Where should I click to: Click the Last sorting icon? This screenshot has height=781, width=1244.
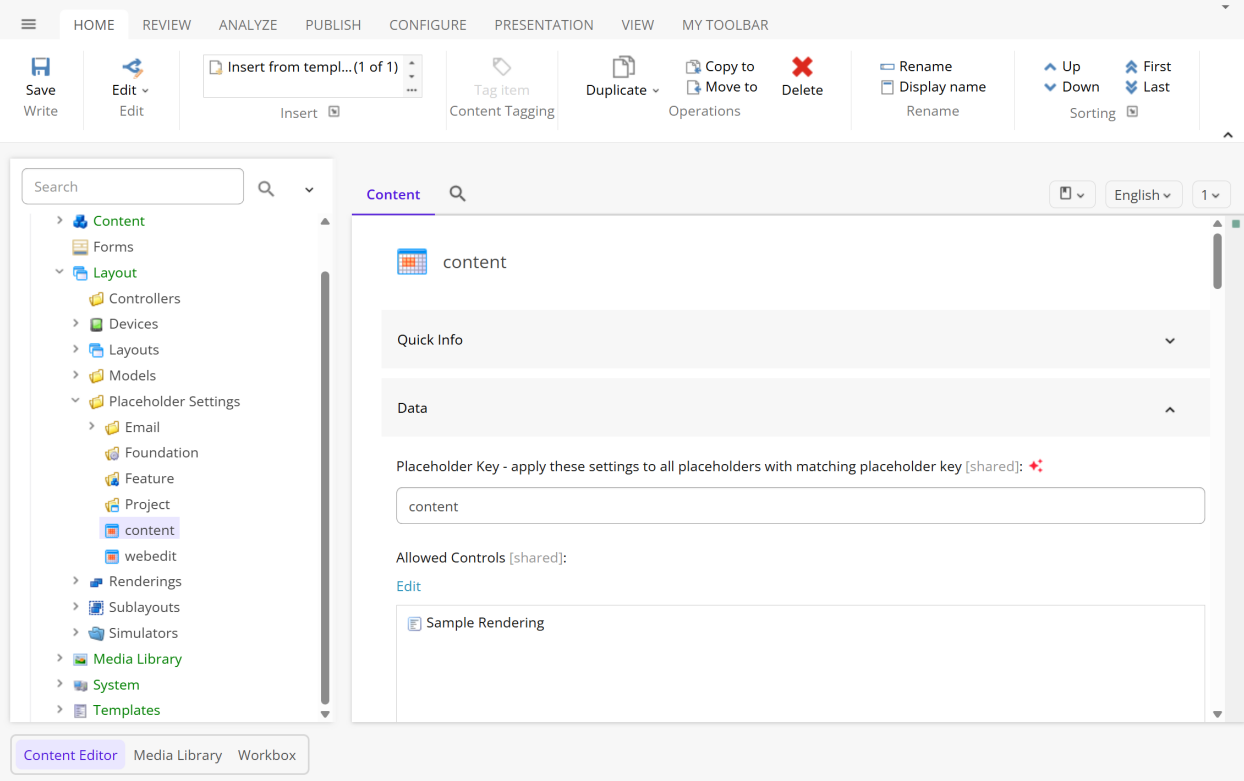1131,87
